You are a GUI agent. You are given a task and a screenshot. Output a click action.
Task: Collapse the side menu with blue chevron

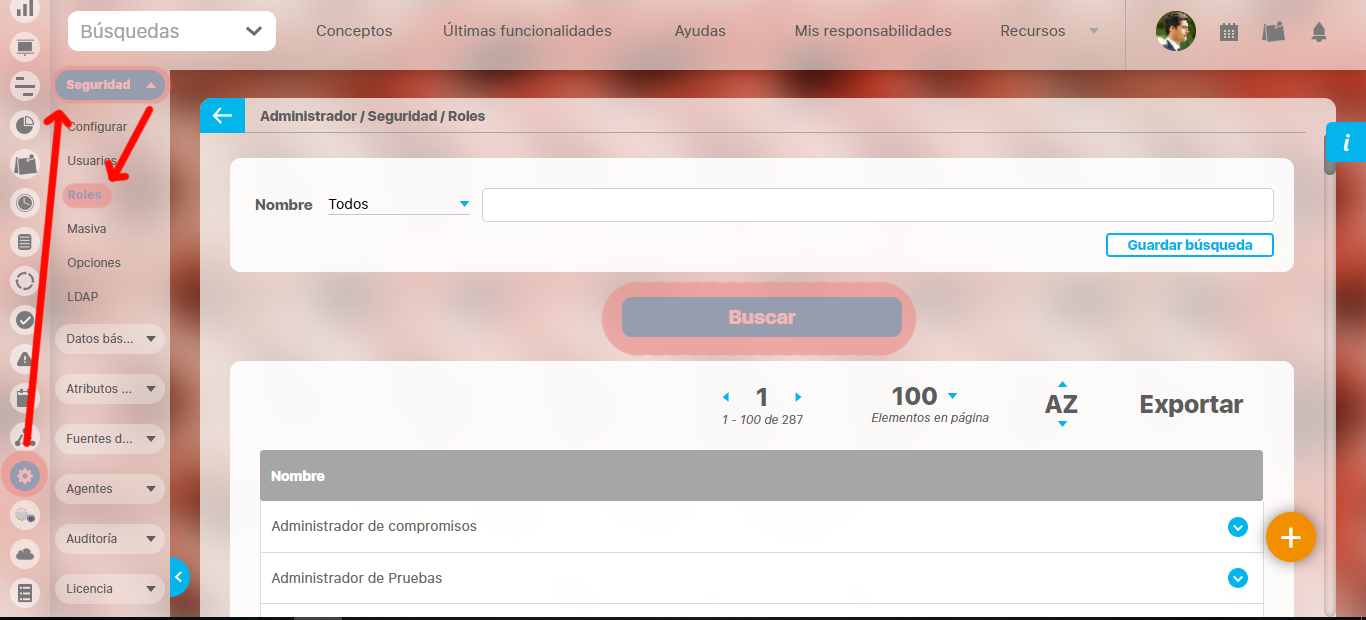pyautogui.click(x=178, y=577)
